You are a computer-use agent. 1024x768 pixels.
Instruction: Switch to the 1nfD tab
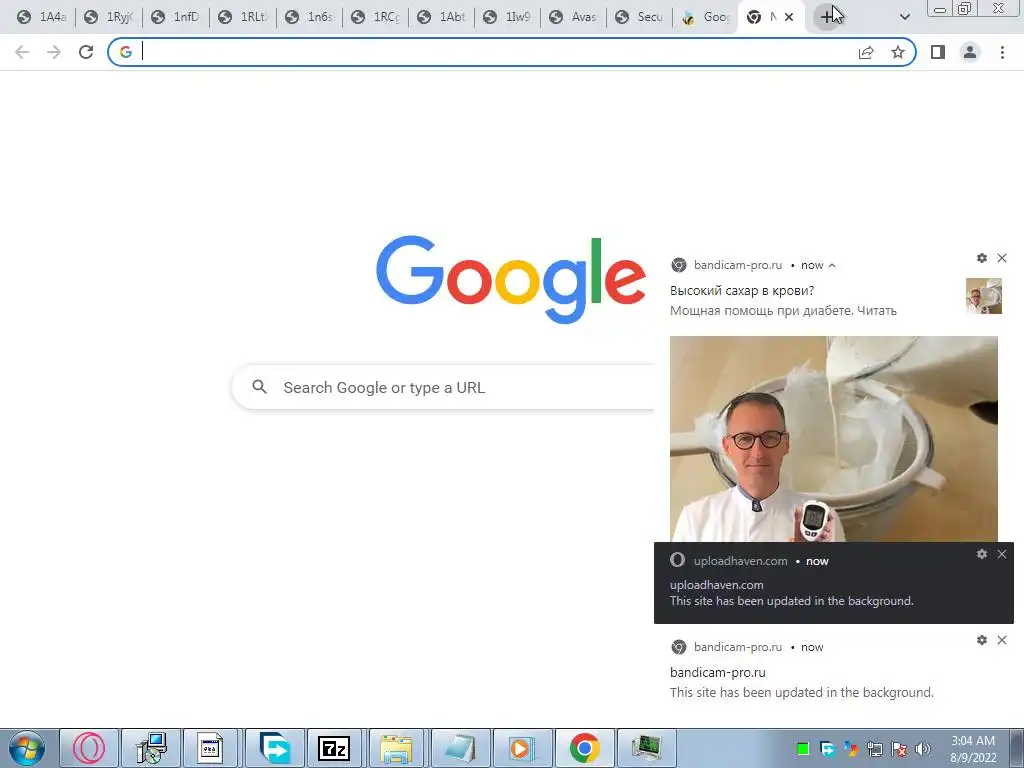[x=175, y=17]
